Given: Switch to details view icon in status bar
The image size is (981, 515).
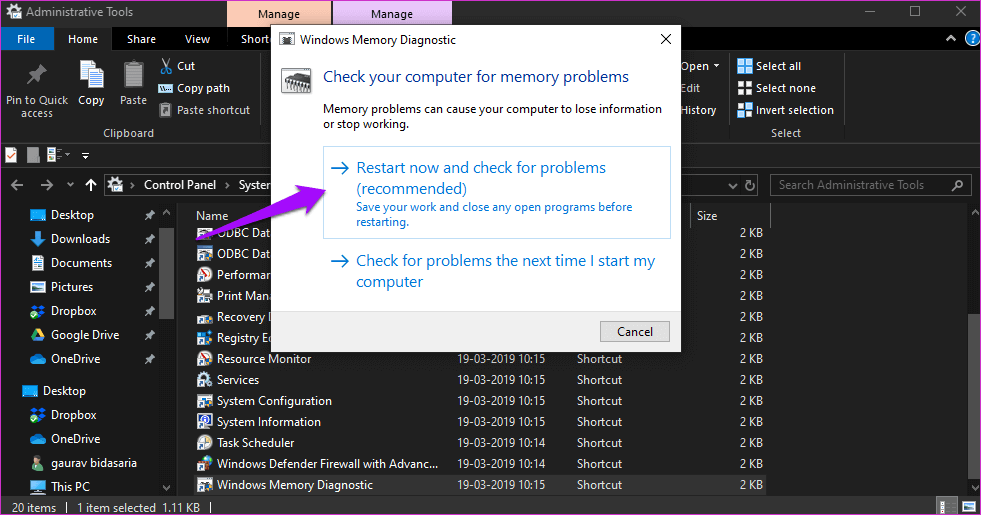Looking at the screenshot, I should pos(948,507).
